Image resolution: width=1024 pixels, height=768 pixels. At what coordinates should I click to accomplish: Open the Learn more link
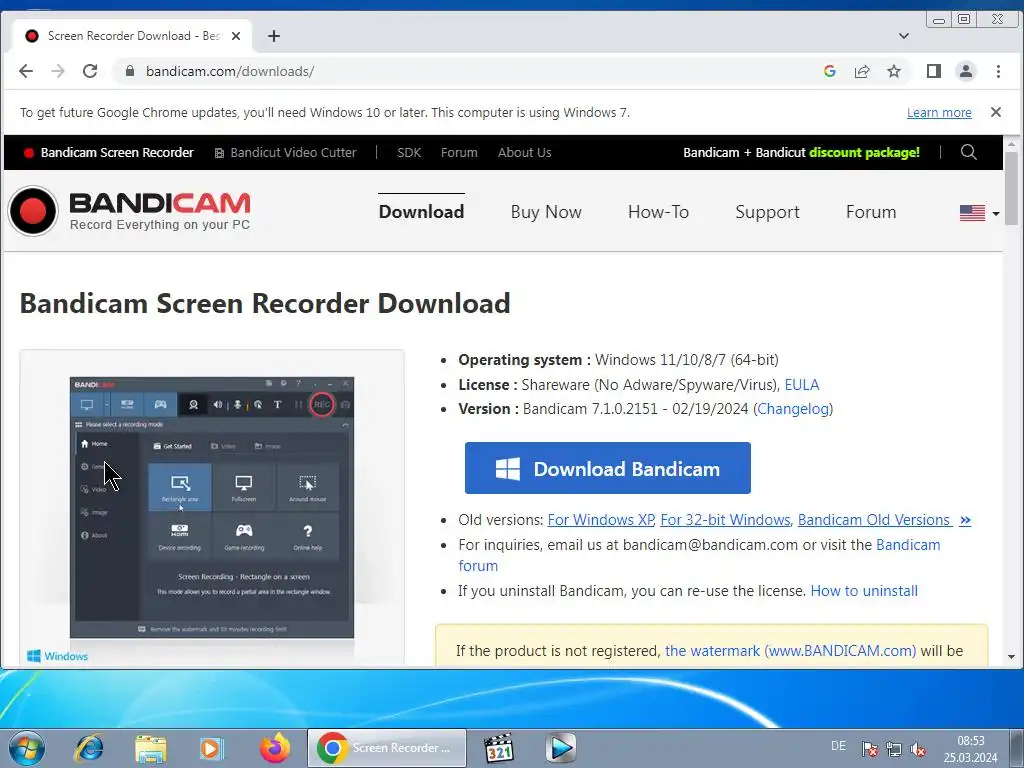coord(939,112)
